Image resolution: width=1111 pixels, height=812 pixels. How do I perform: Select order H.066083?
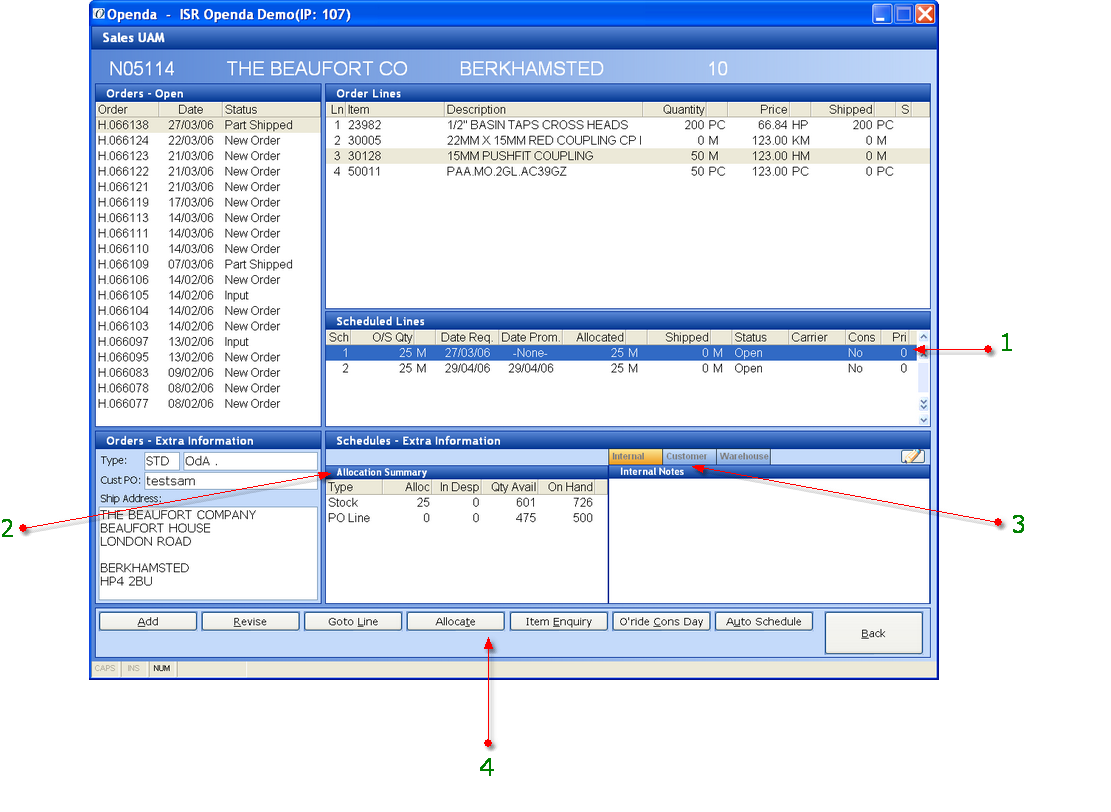tap(208, 373)
